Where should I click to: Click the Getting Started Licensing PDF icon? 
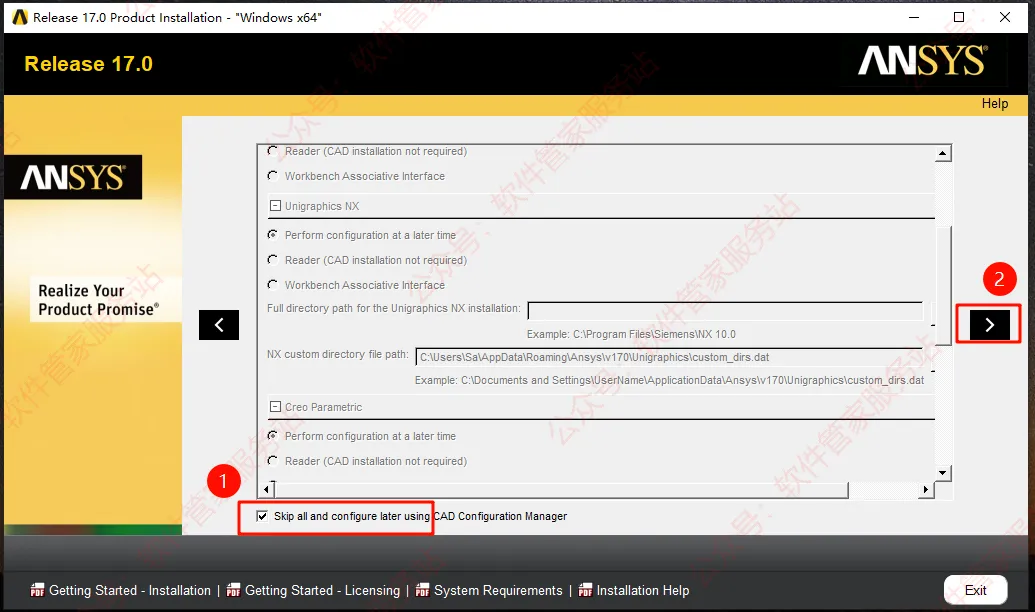233,590
